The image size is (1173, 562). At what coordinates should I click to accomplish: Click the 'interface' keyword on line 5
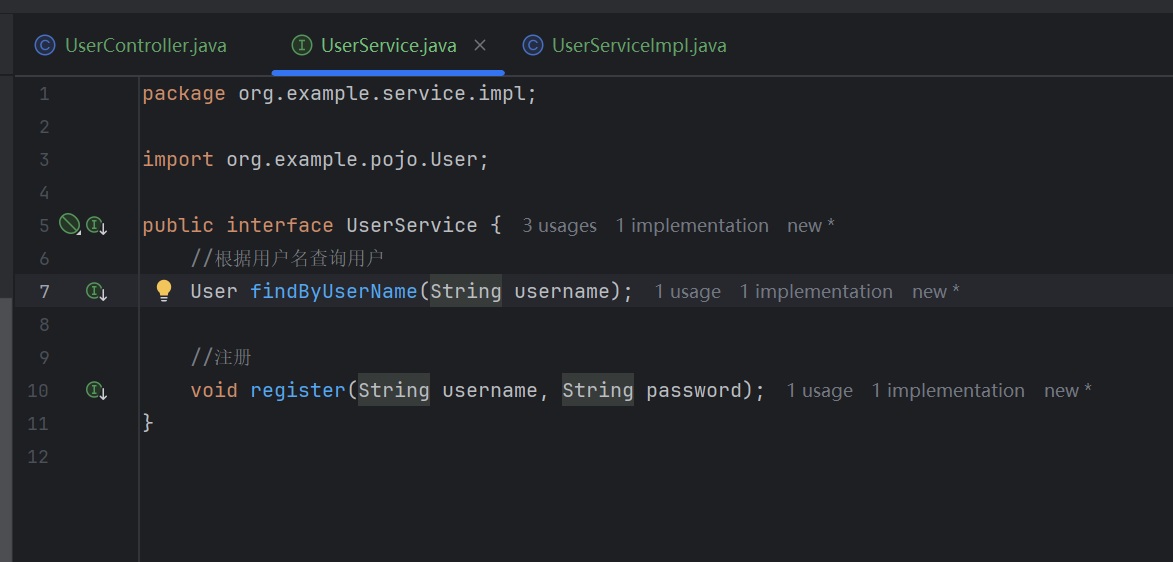tap(280, 225)
